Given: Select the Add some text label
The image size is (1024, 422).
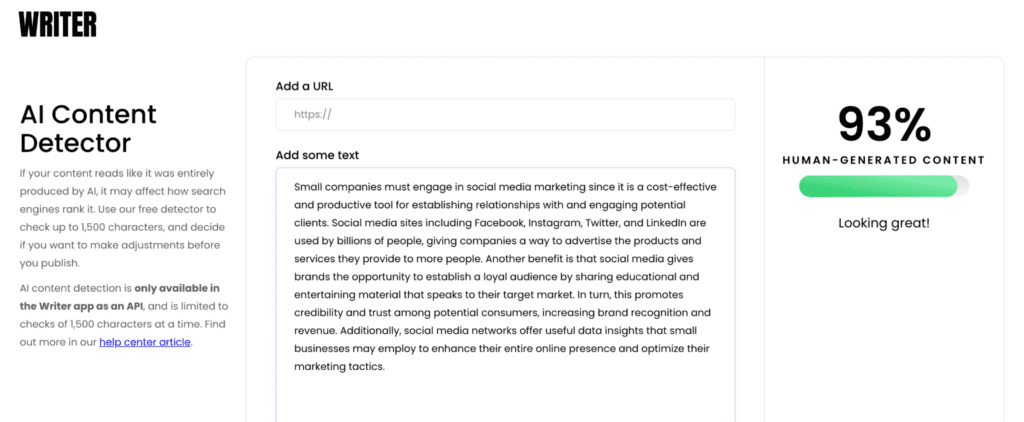Looking at the screenshot, I should pyautogui.click(x=317, y=155).
